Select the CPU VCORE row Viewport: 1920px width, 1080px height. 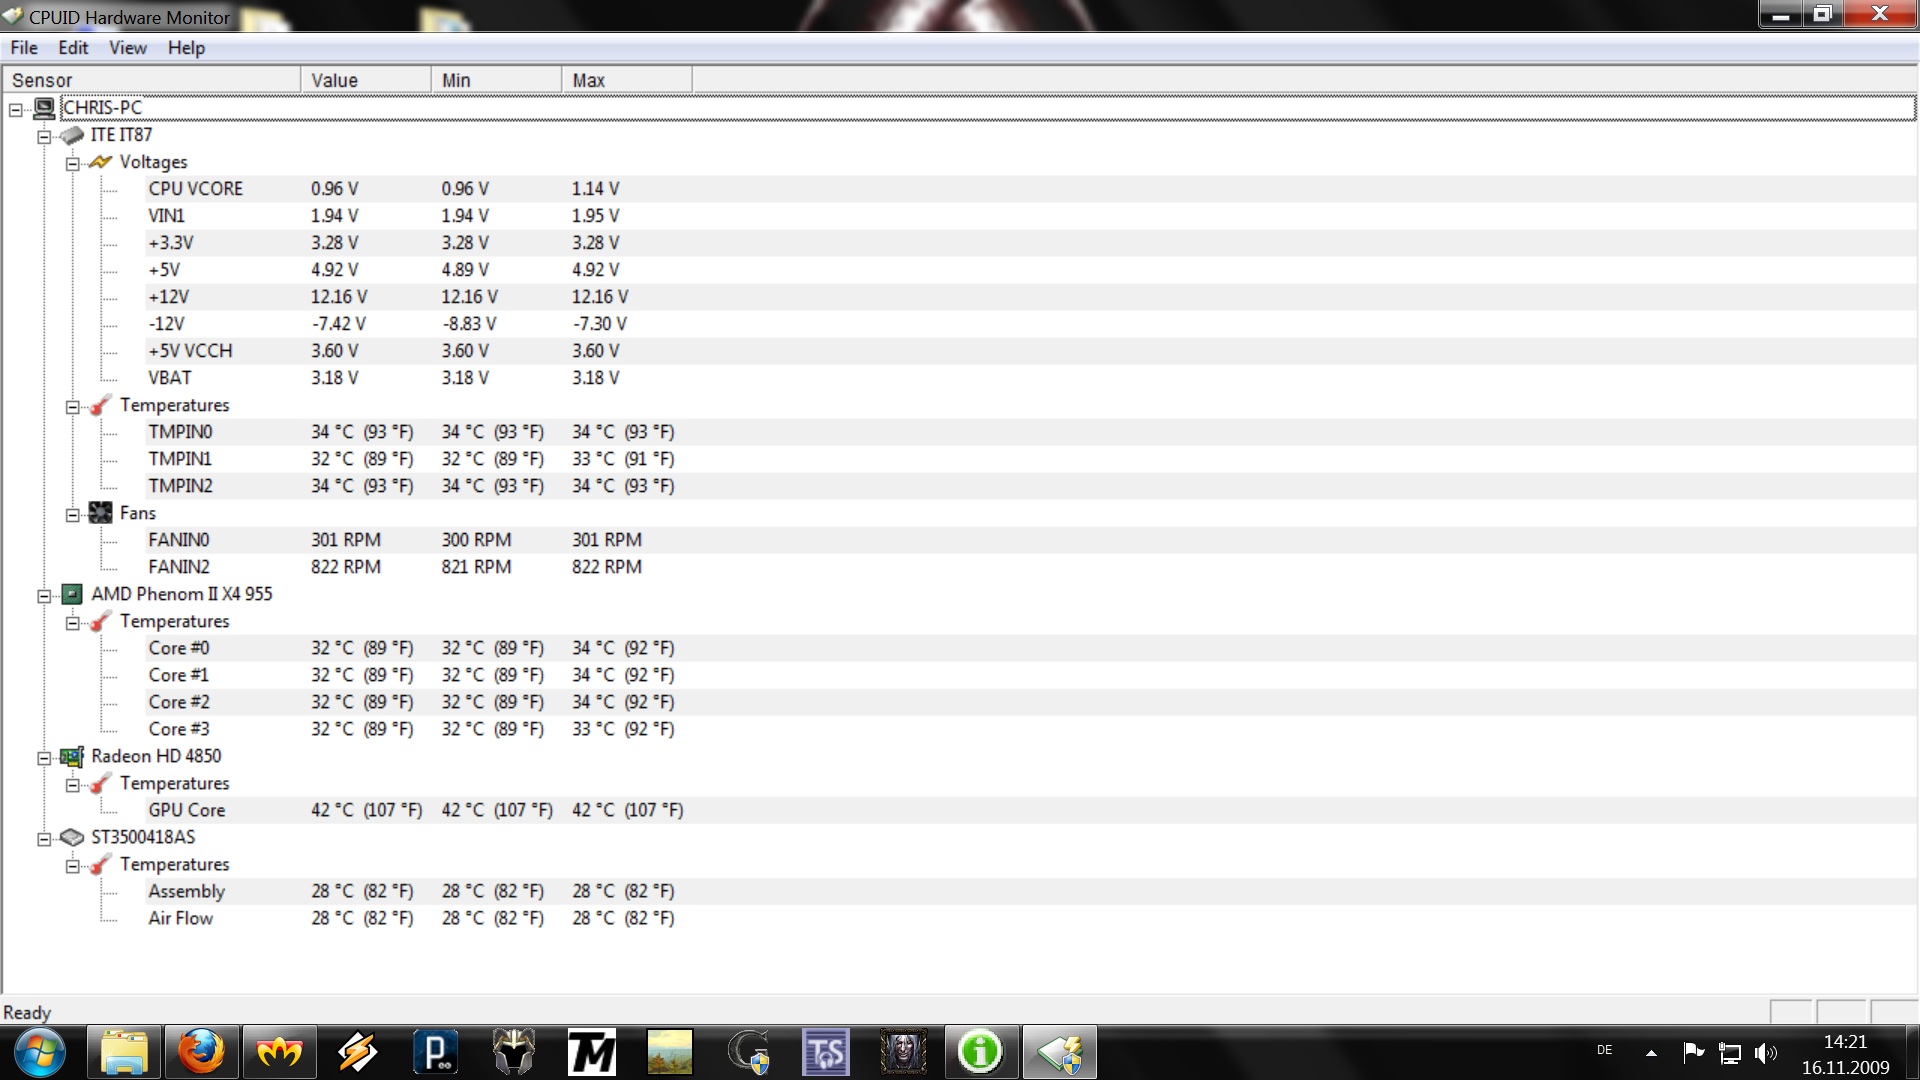tap(1031, 188)
